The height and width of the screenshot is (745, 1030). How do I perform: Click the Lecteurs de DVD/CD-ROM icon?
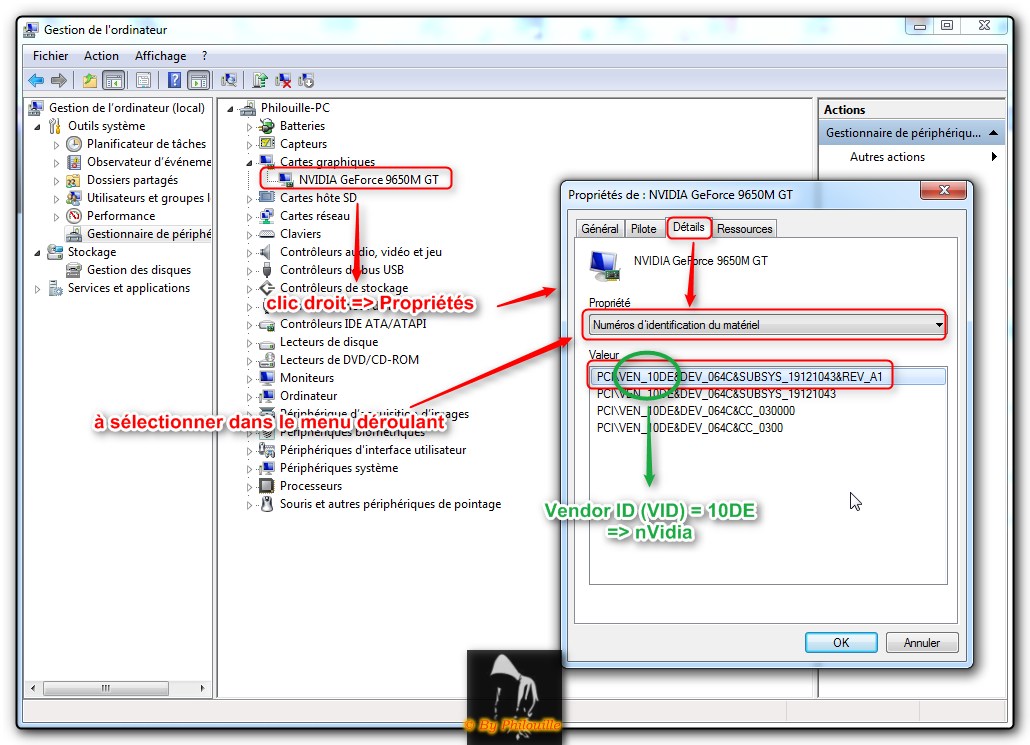tap(266, 359)
